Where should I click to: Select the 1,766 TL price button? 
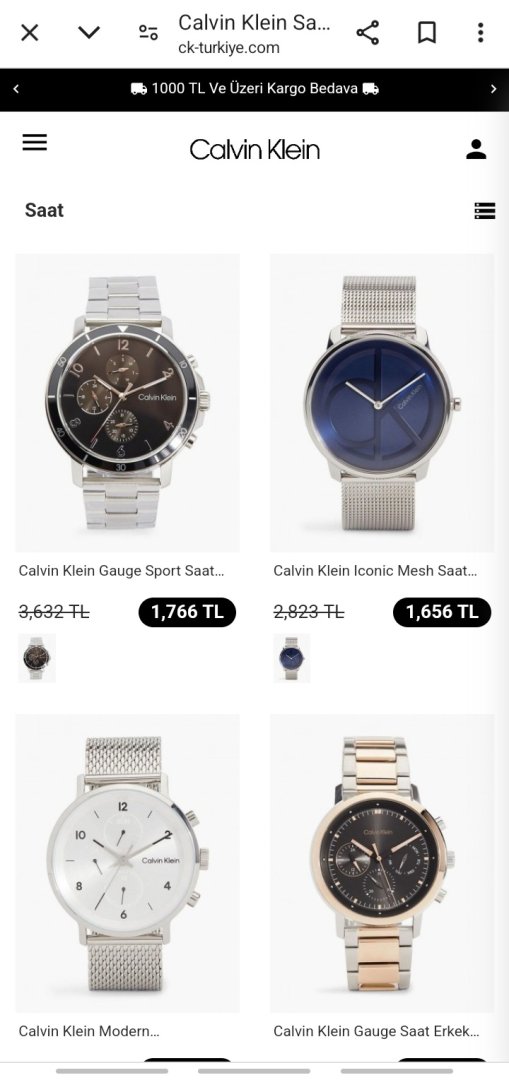(x=187, y=612)
